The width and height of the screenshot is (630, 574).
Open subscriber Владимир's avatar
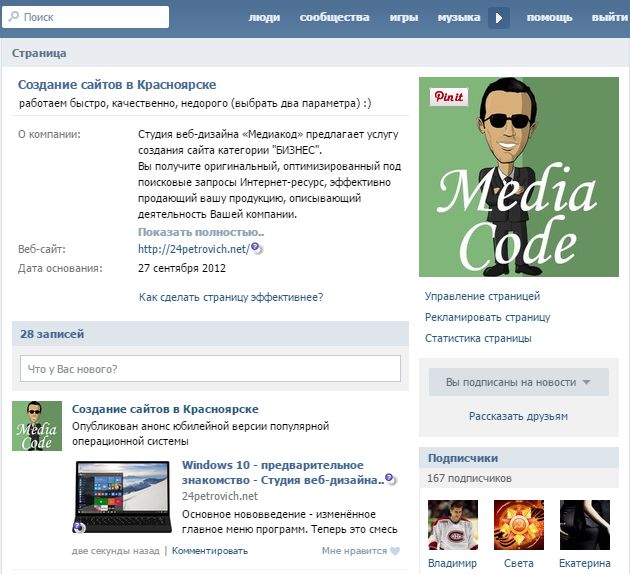[452, 525]
